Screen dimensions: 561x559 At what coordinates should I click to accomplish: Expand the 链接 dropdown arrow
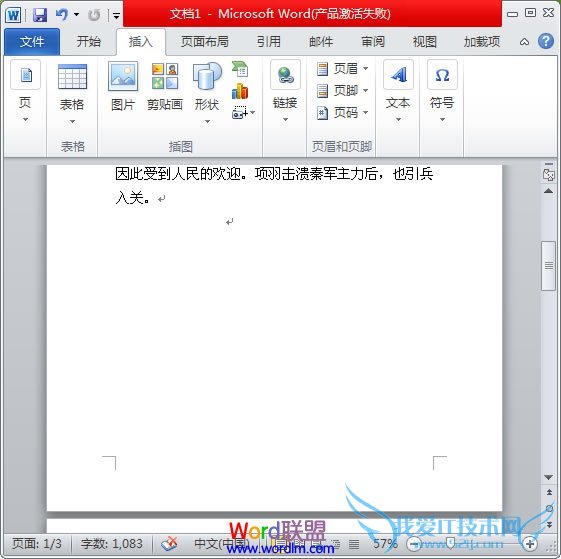click(285, 120)
